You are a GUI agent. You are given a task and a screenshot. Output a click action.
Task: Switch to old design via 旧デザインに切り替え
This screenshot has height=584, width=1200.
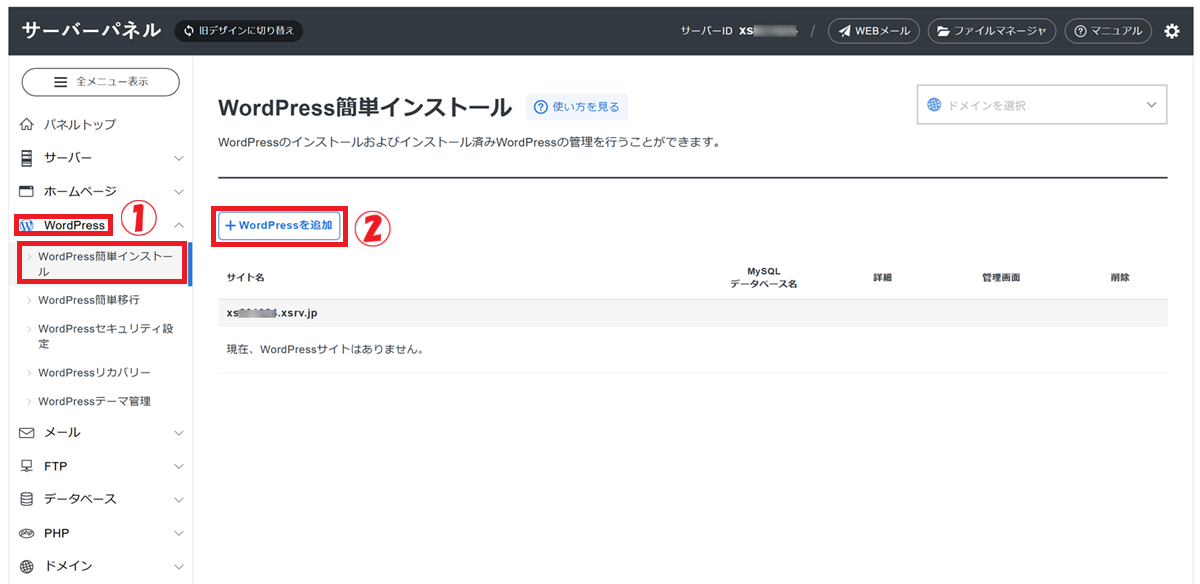point(239,31)
